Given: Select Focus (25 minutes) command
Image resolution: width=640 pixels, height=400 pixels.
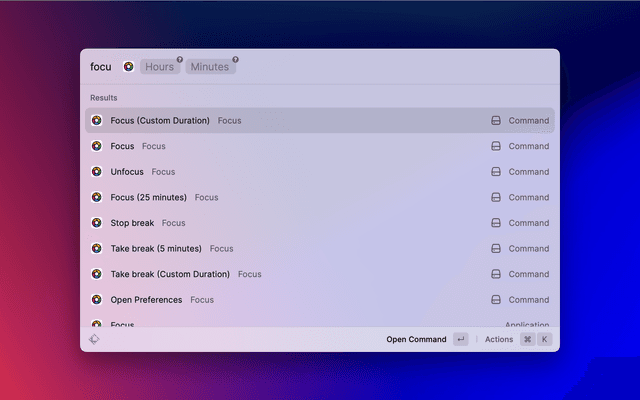Looking at the screenshot, I should click(148, 198).
